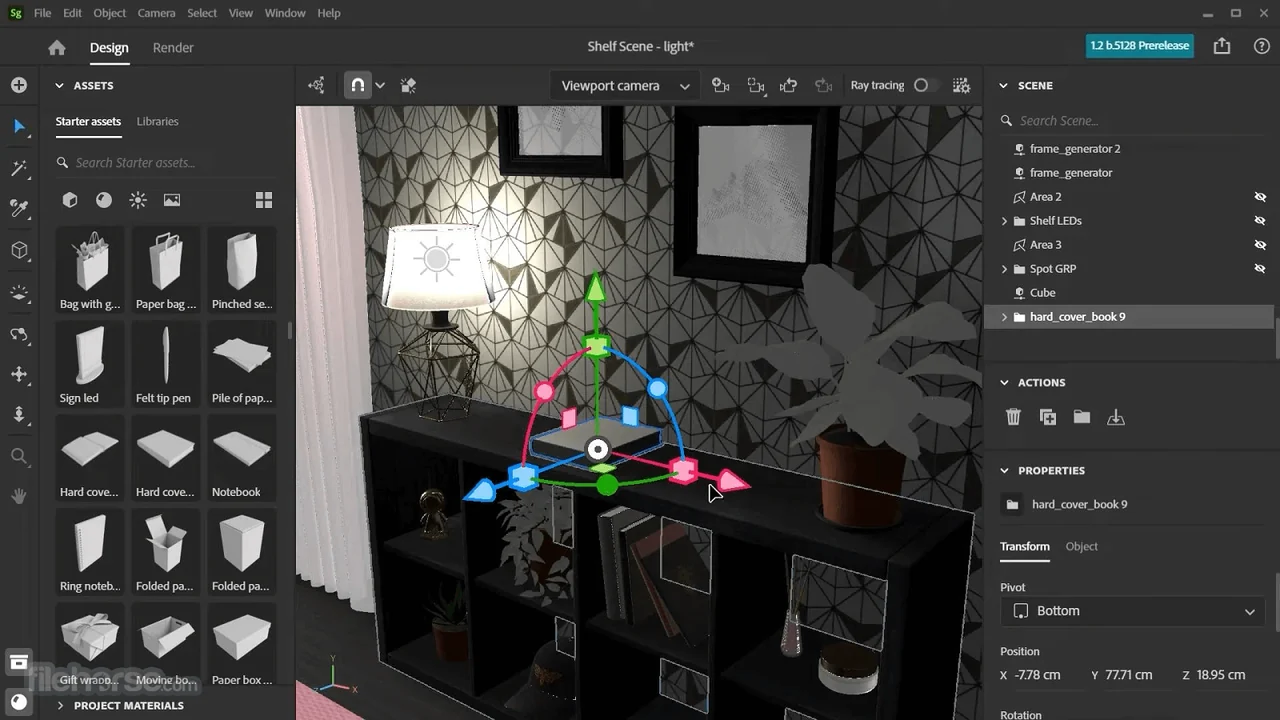Viewport: 1280px width, 720px height.
Task: Select the Zoom magnifier tool
Action: 19,456
